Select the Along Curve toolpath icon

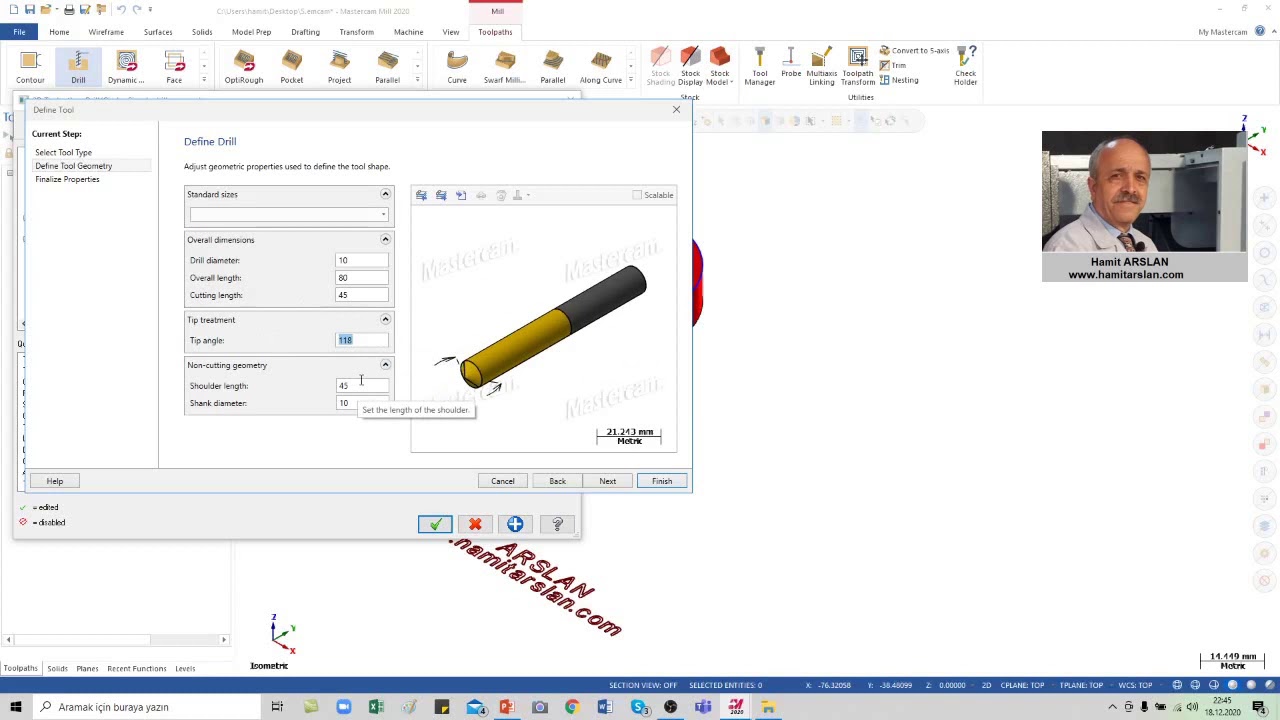(601, 67)
